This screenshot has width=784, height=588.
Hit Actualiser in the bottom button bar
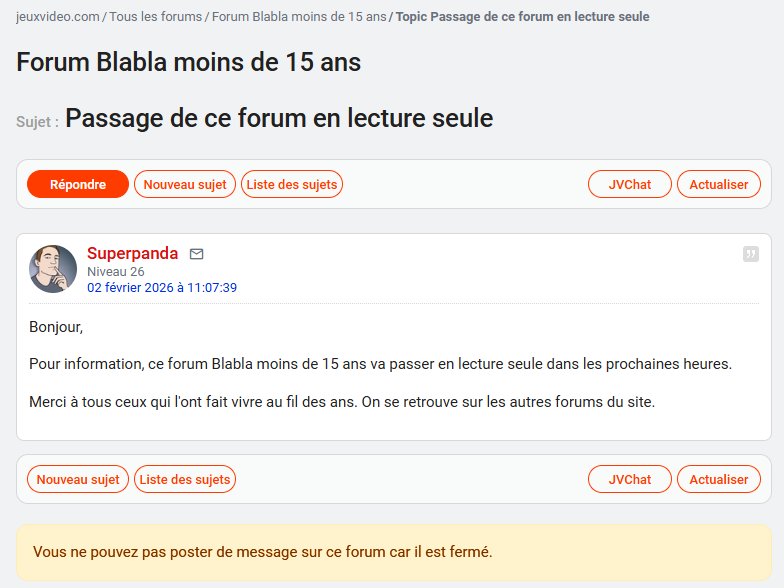[719, 480]
